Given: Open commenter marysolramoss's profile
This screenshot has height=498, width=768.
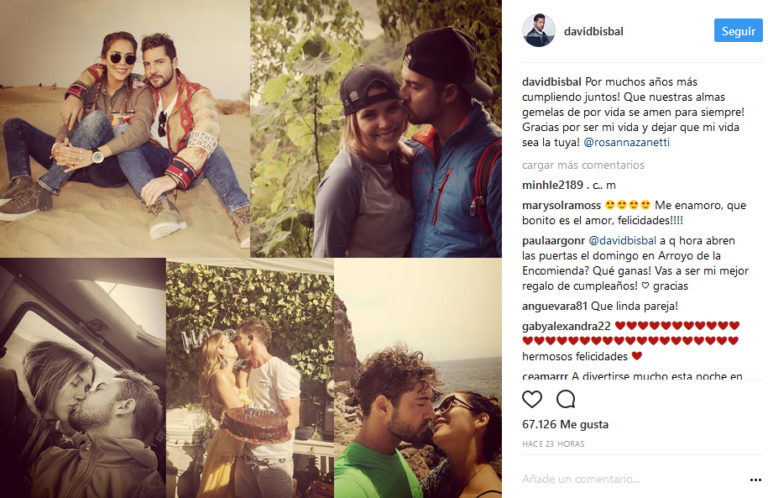Looking at the screenshot, I should (x=561, y=205).
